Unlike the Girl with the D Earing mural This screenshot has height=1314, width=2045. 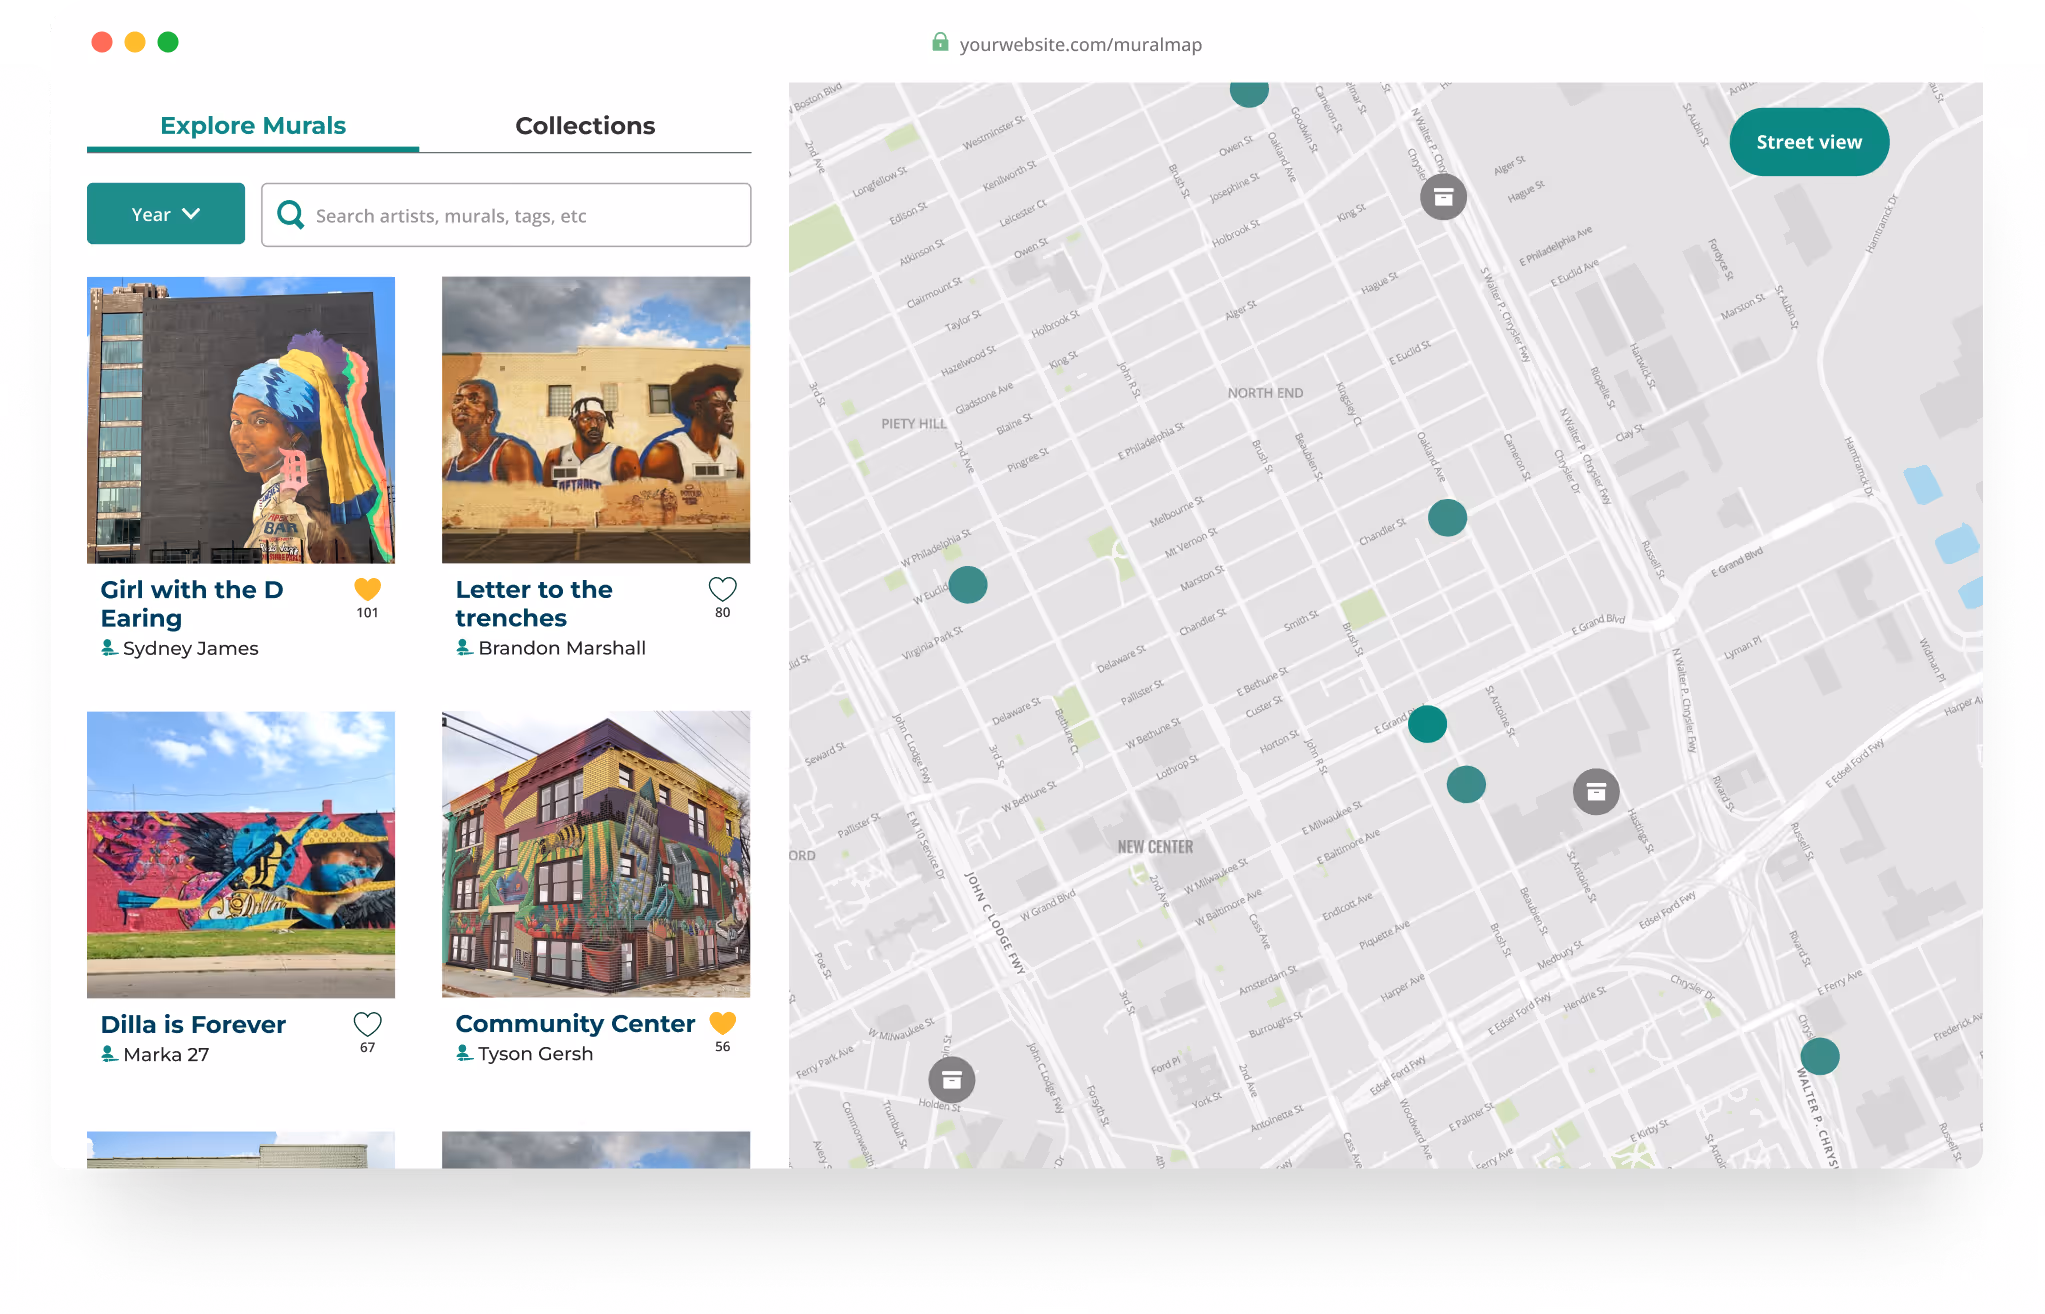[368, 589]
